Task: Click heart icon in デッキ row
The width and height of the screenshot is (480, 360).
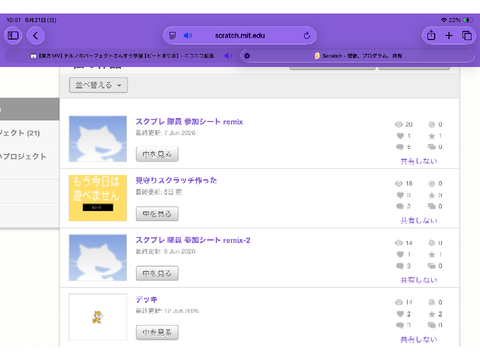Action: coord(400,314)
